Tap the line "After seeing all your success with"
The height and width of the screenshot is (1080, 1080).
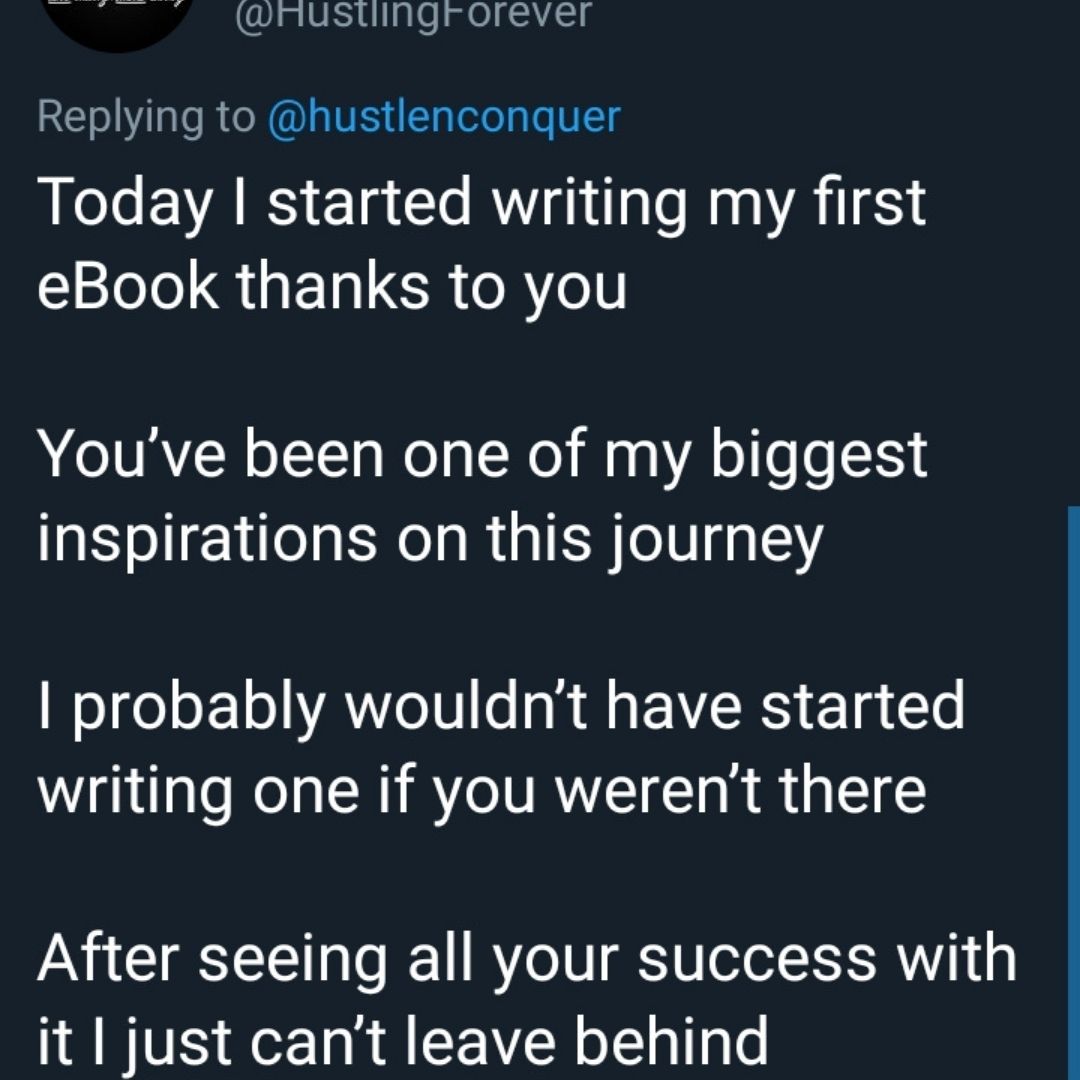click(527, 959)
